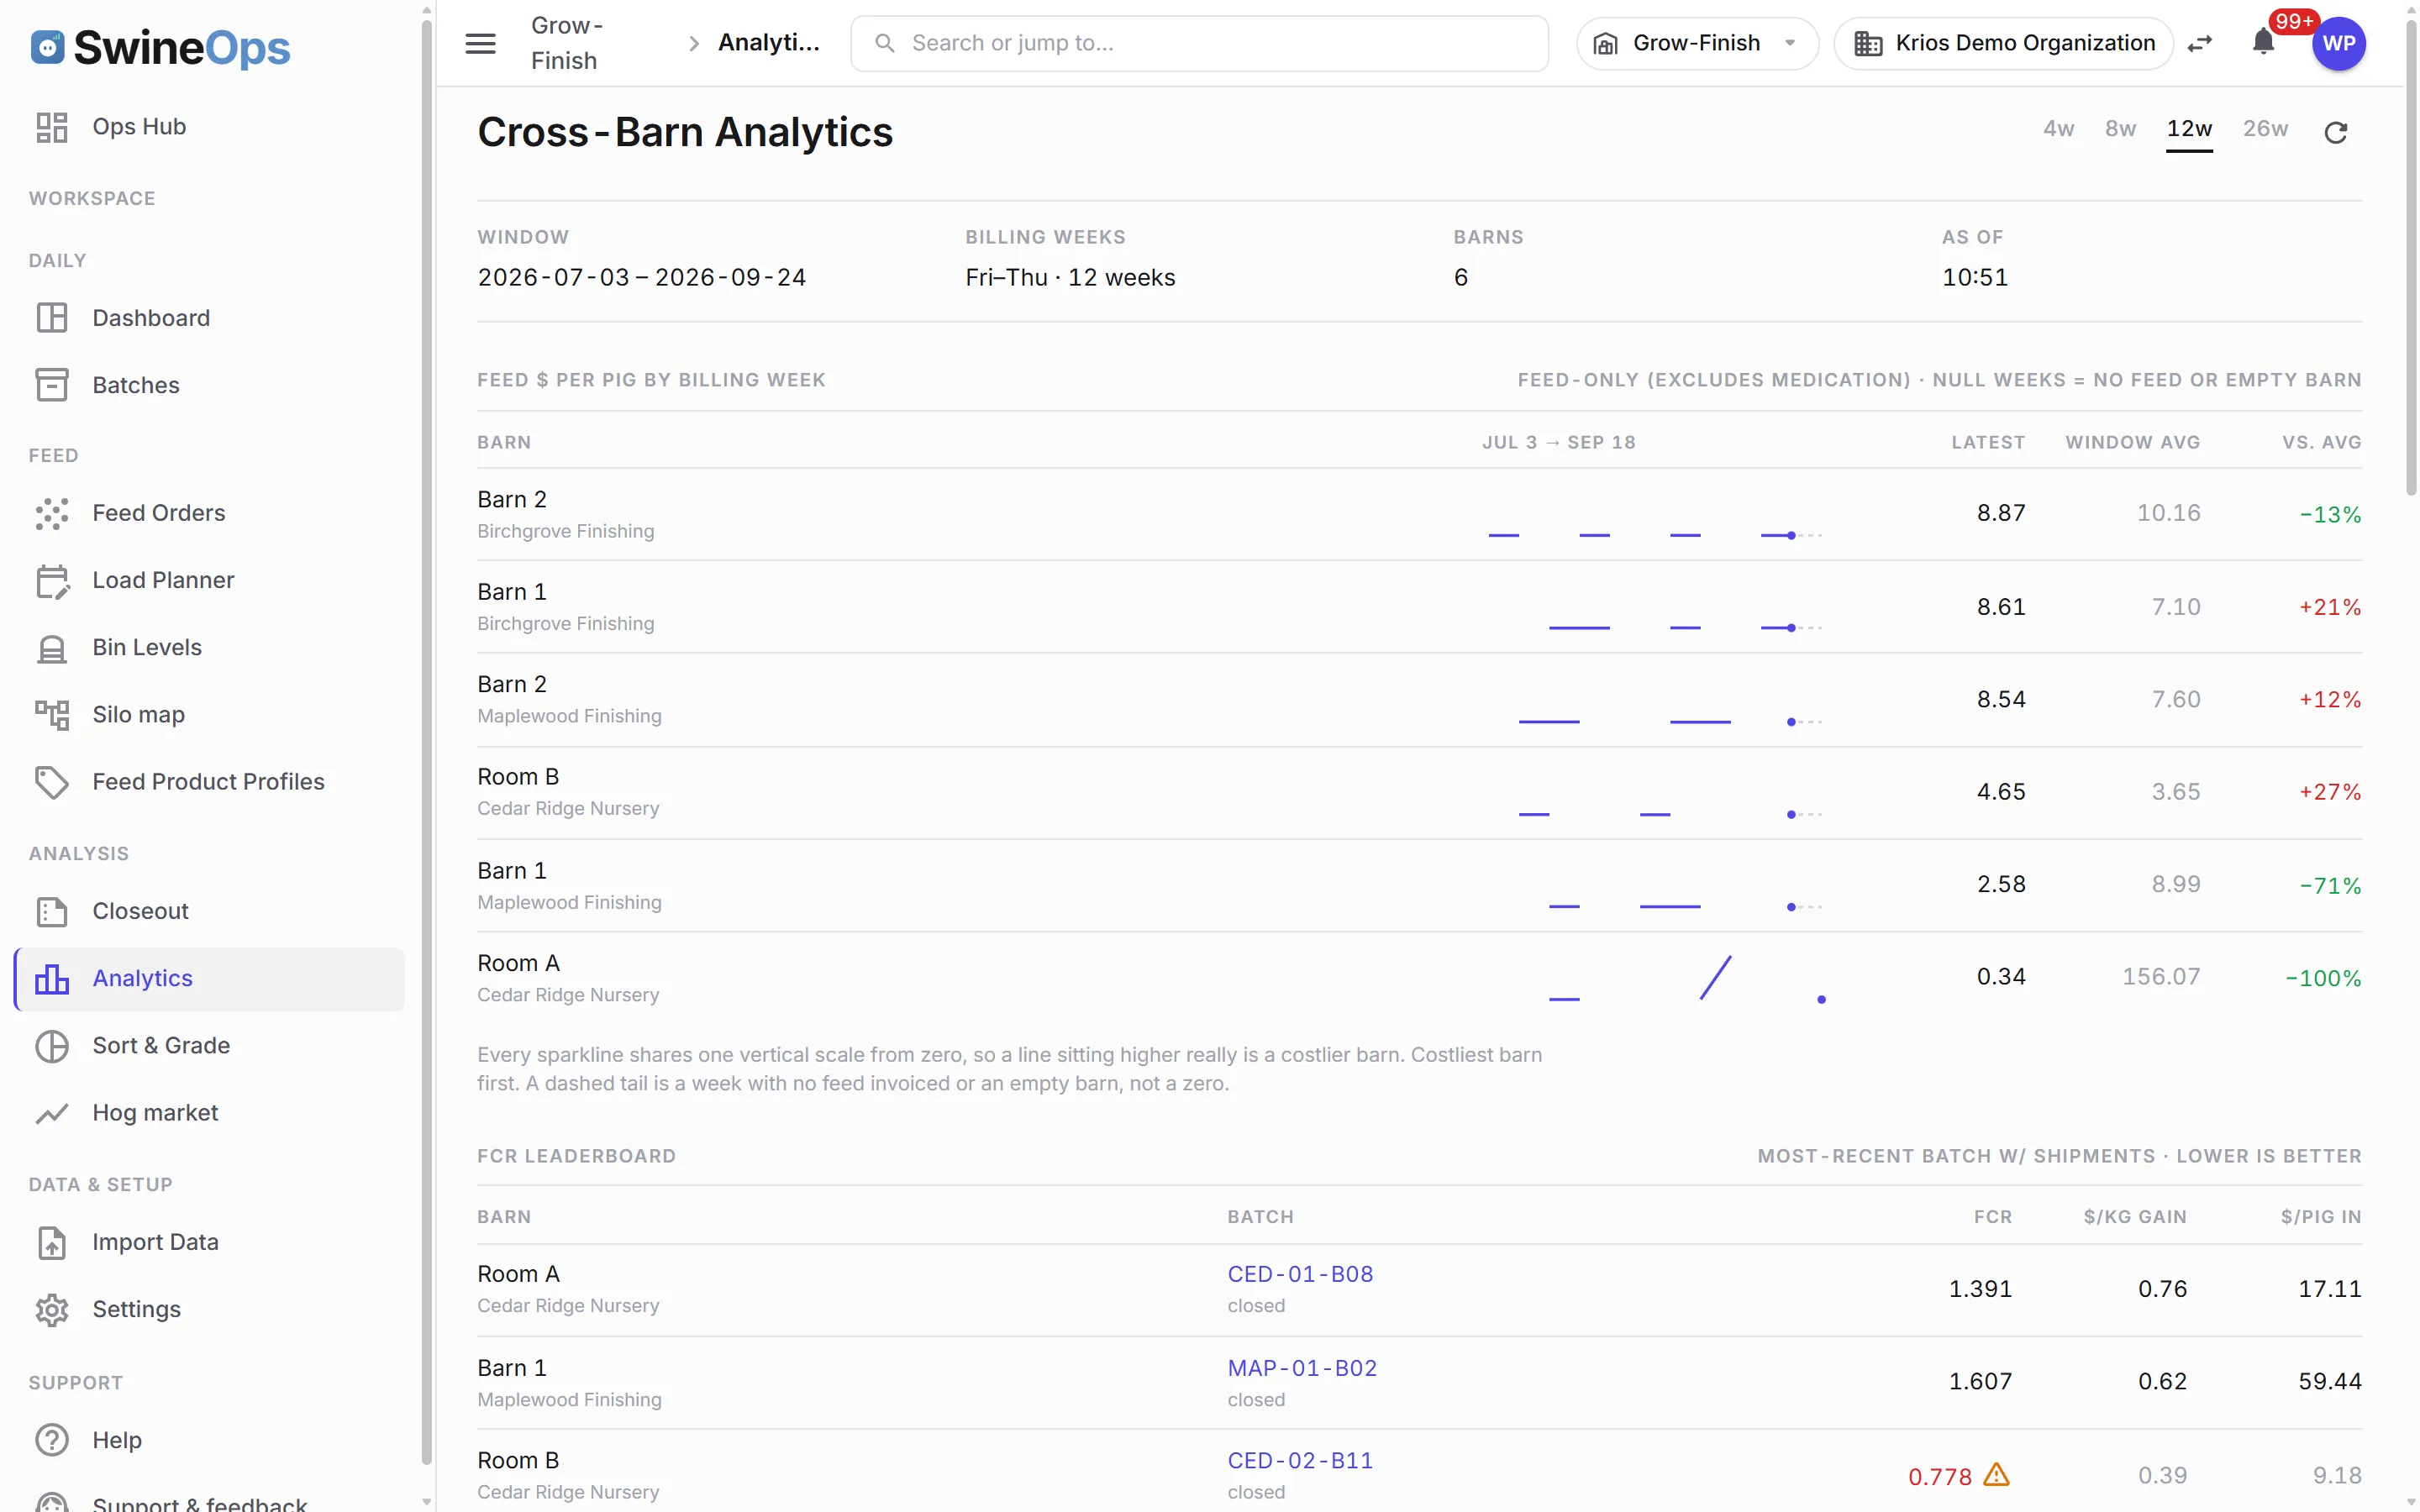Click the FCR warning triangle for Room B
The width and height of the screenshot is (2420, 1512).
1996,1475
